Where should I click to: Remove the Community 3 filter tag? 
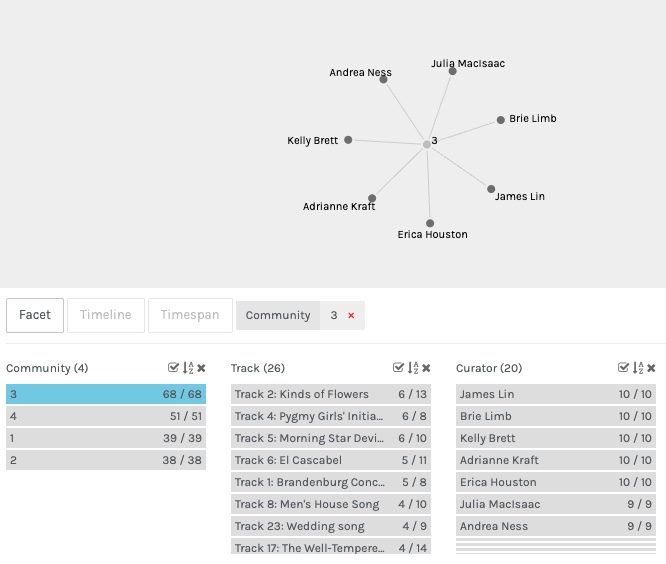[x=351, y=316]
